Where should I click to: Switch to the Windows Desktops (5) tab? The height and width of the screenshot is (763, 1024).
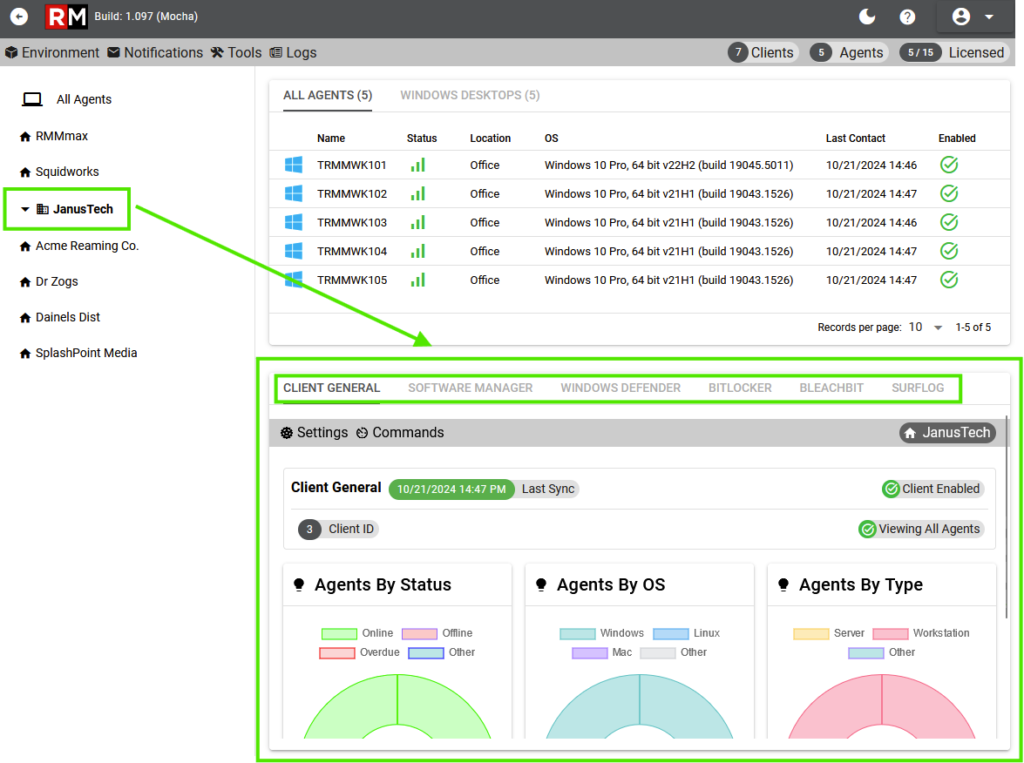470,95
